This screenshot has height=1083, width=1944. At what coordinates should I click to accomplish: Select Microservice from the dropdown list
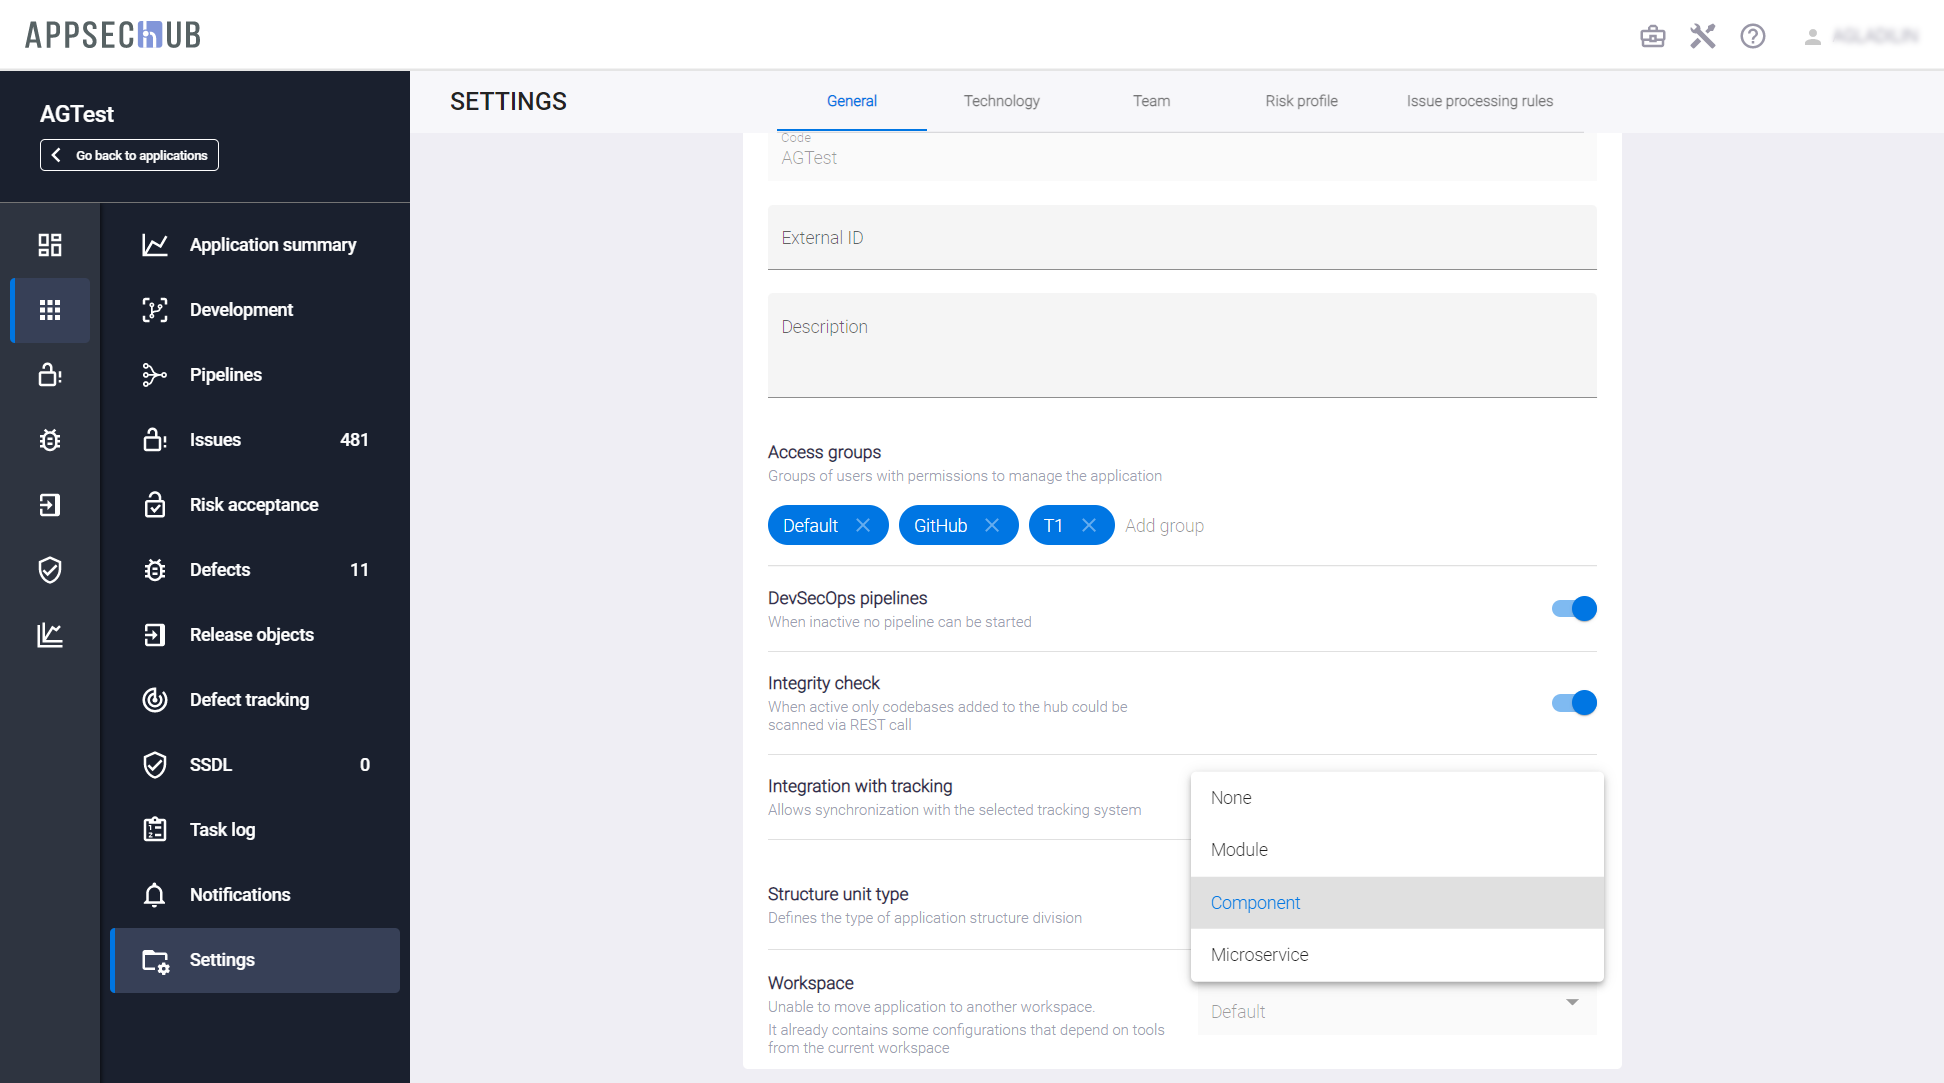point(1260,955)
